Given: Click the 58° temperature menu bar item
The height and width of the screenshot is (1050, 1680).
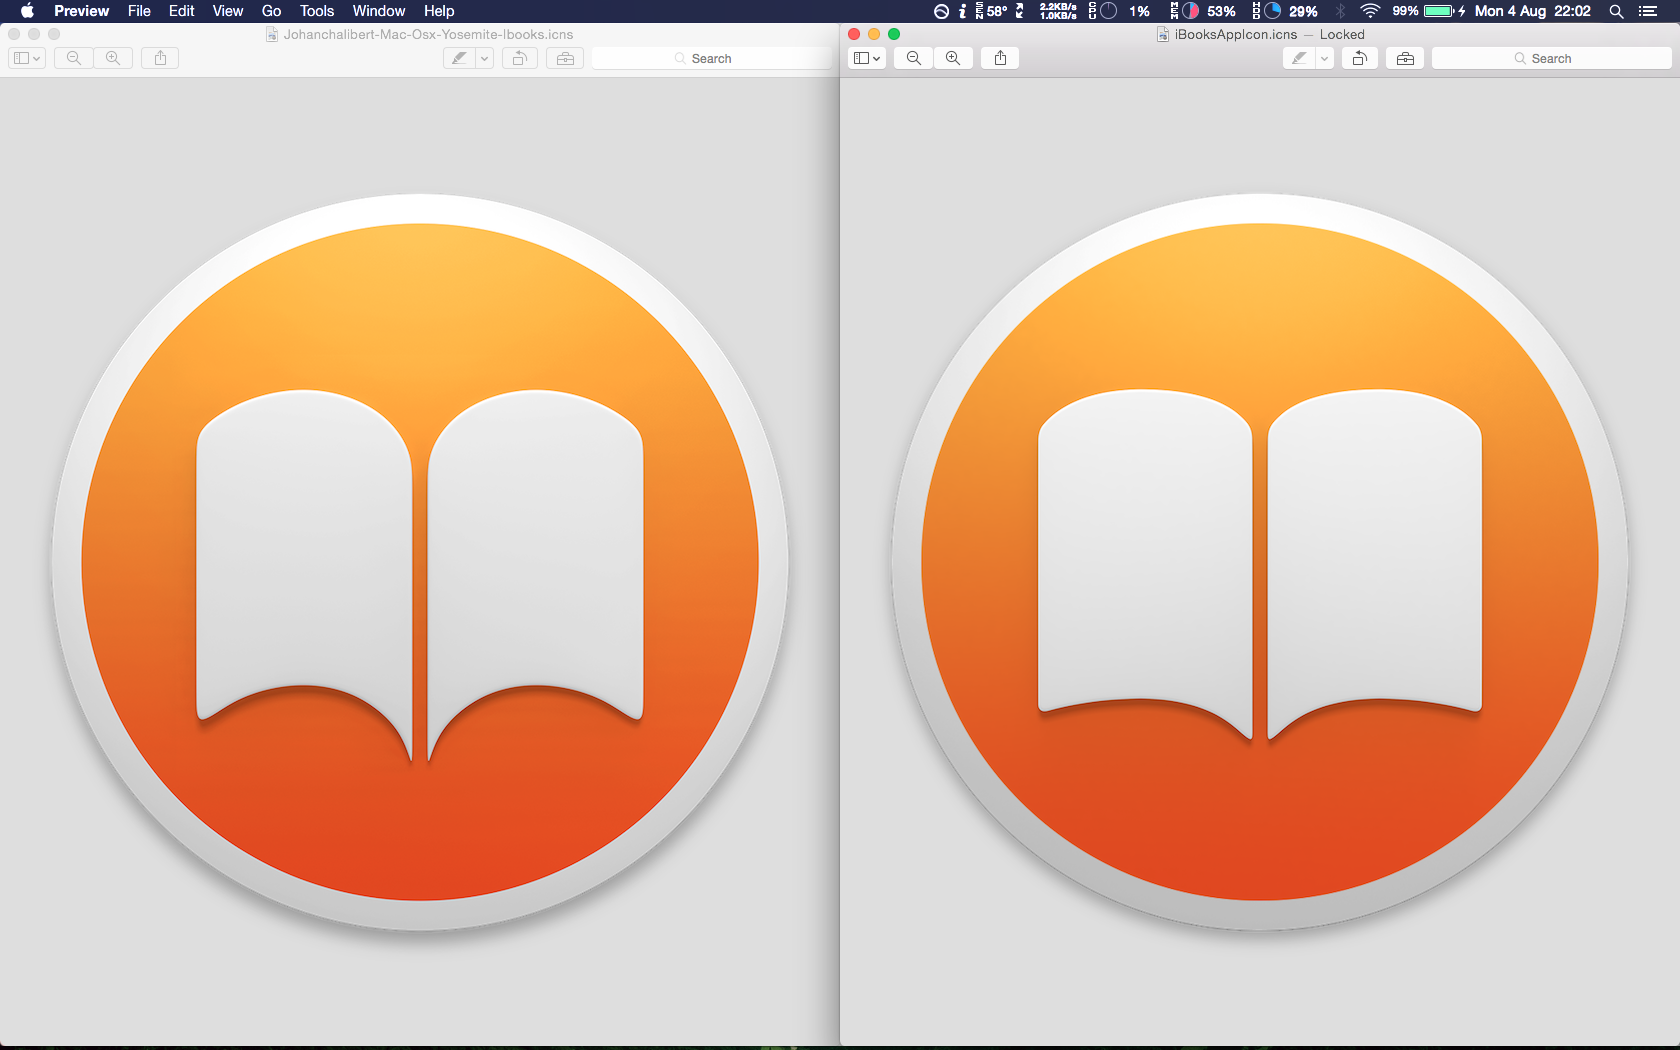Looking at the screenshot, I should point(991,11).
